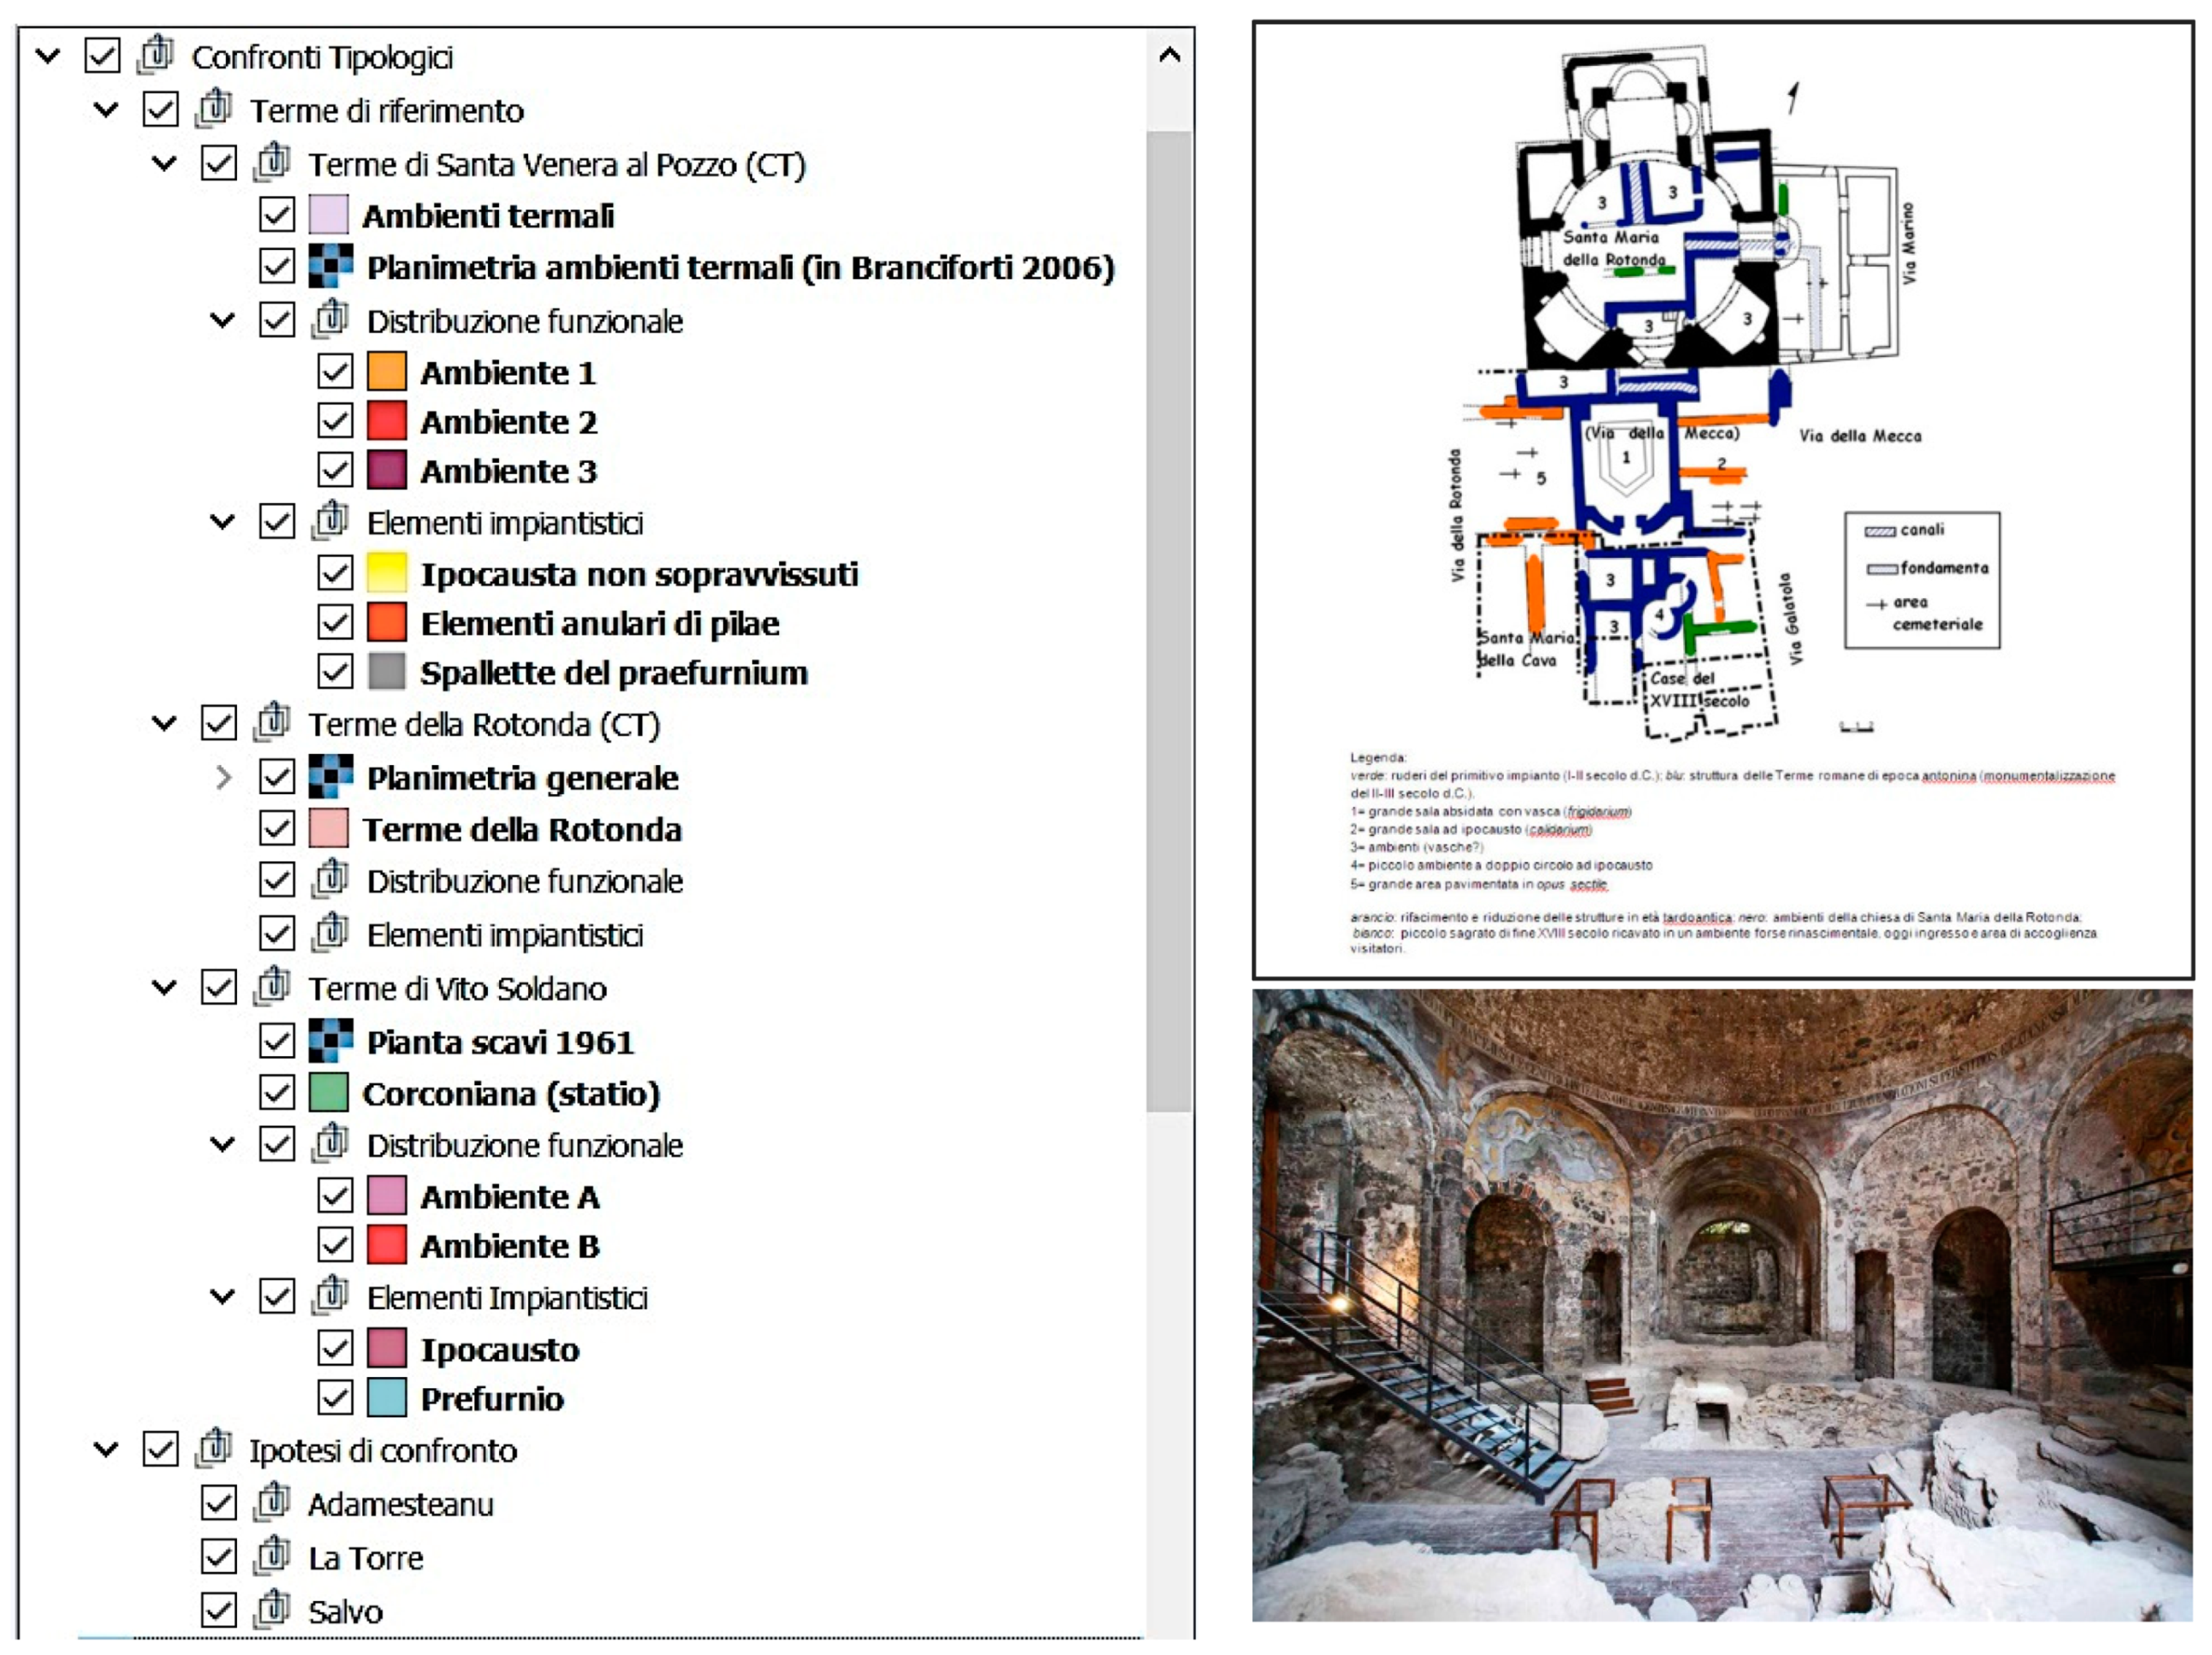Click raster icon of Planimetria ambienti termali
2212x1655 pixels.
(330, 266)
